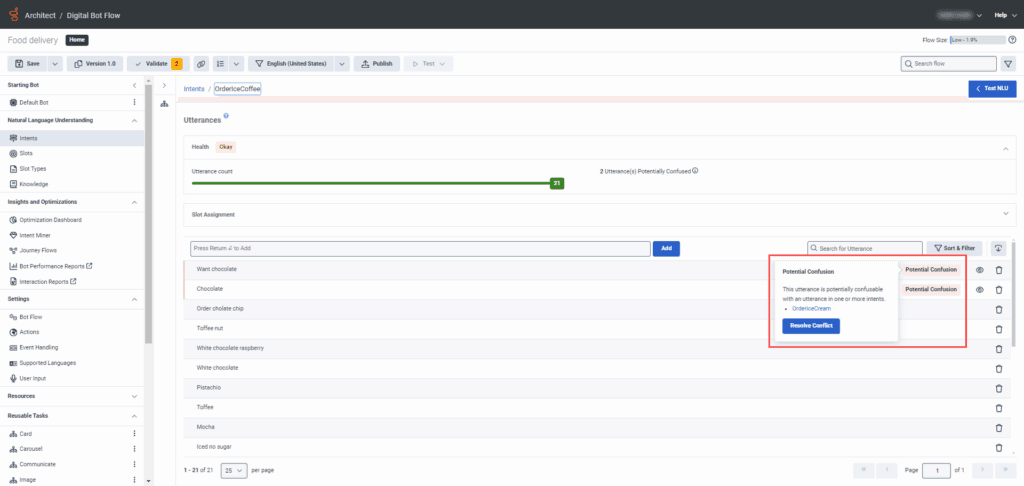1024x486 pixels.
Task: Expand the Slot Assignment section
Action: click(1005, 213)
